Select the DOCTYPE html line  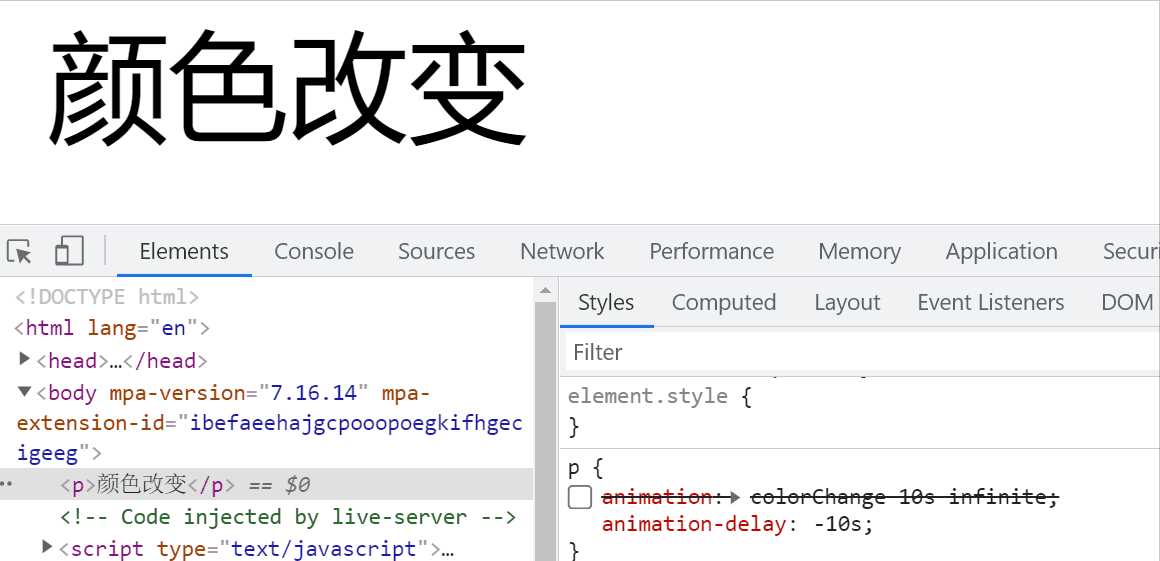click(107, 297)
